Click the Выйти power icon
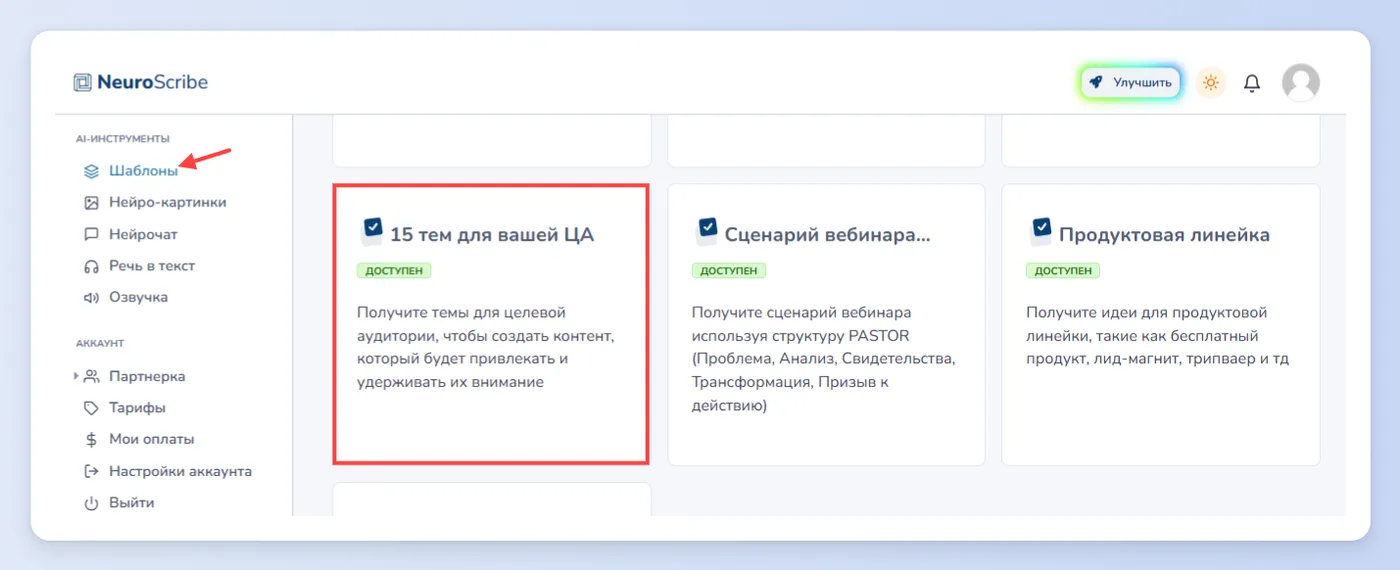1400x570 pixels. 91,503
